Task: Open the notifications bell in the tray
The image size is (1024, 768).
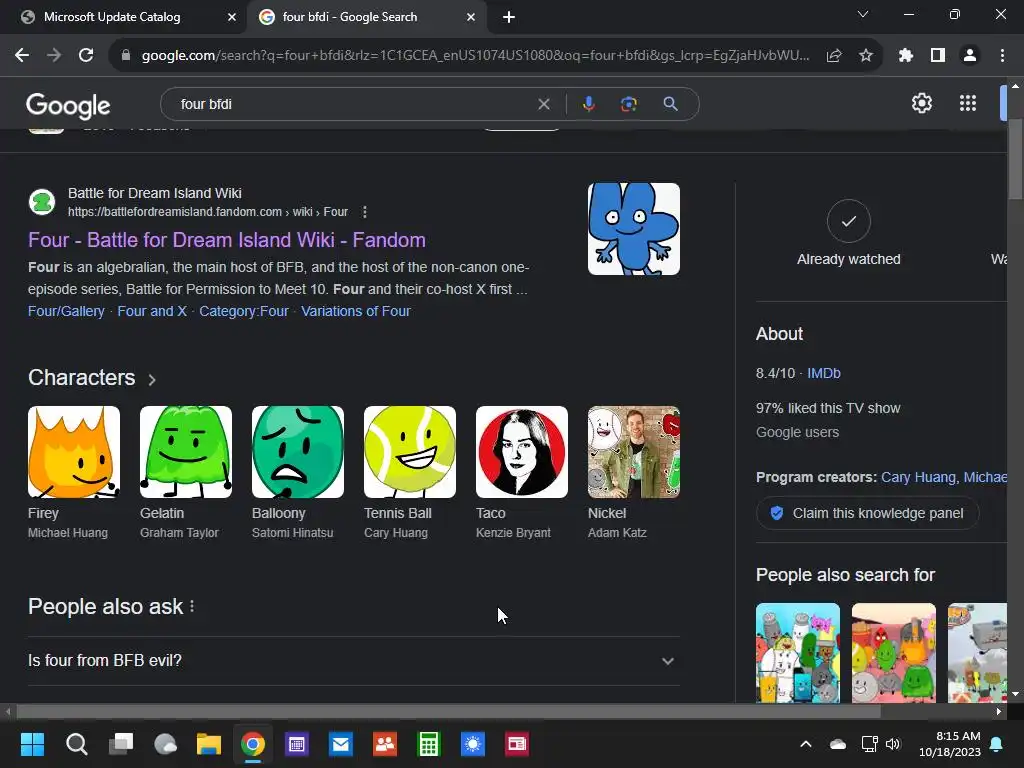Action: [997, 744]
